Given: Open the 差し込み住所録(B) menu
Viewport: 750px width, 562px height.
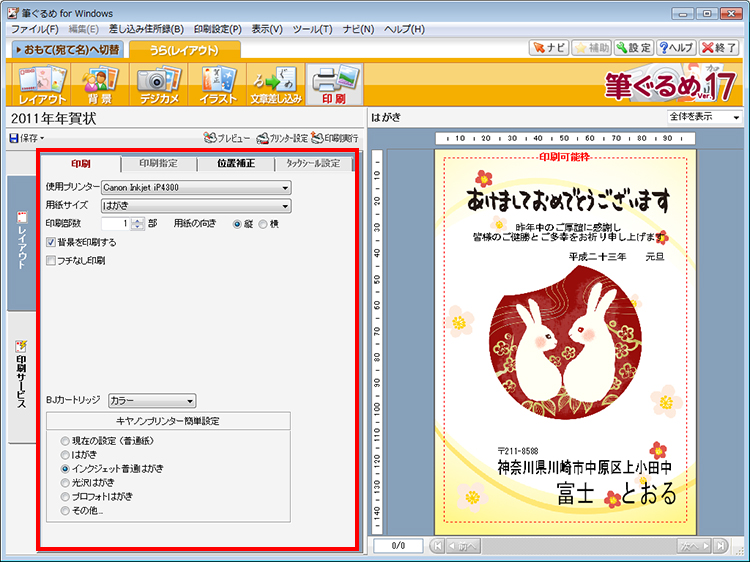Looking at the screenshot, I should 146,29.
